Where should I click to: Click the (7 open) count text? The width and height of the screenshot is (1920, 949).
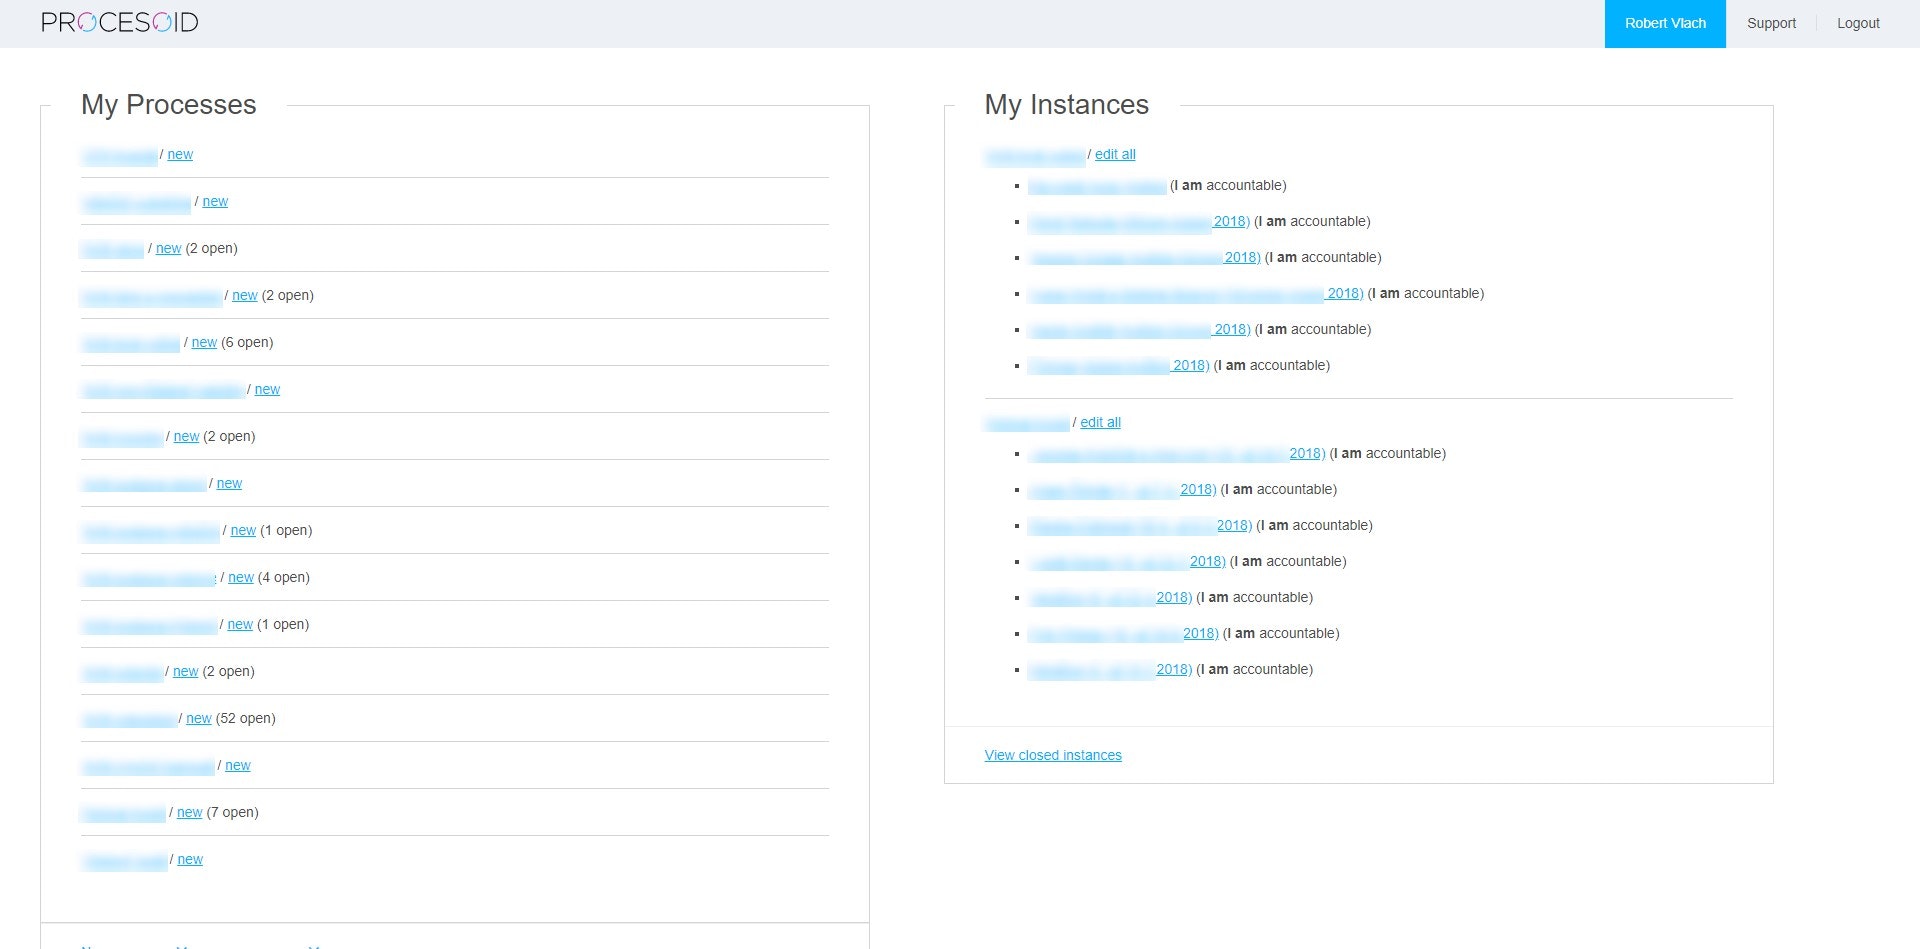pos(233,812)
